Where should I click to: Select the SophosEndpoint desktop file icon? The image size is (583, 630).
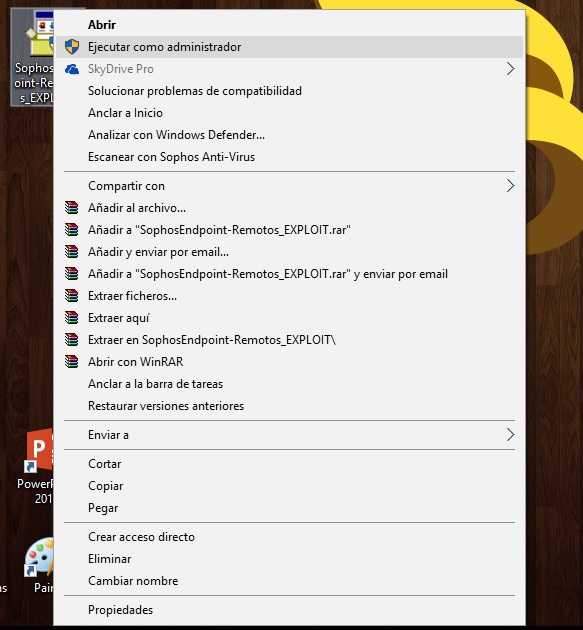33,57
